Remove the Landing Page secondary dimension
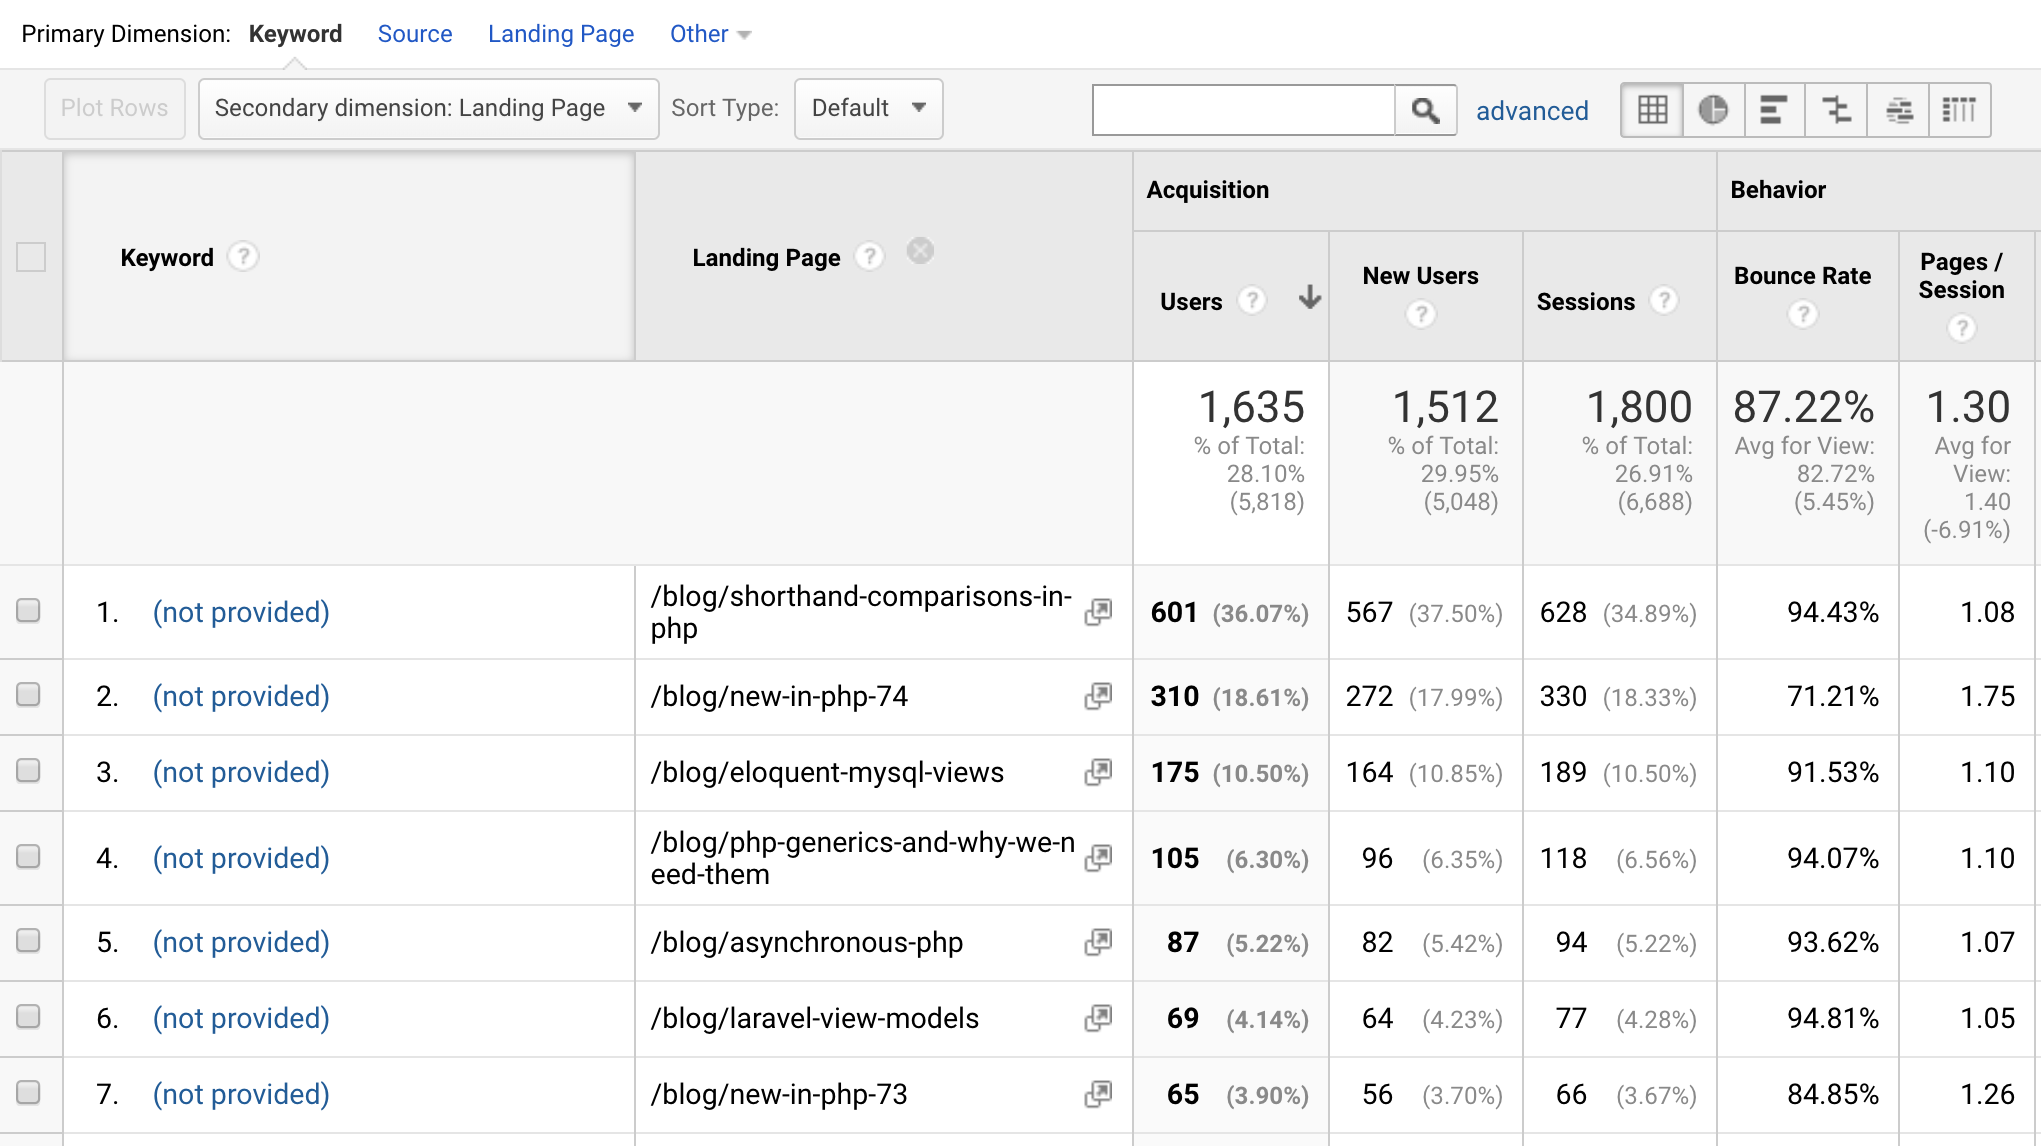The image size is (2041, 1146). point(920,251)
